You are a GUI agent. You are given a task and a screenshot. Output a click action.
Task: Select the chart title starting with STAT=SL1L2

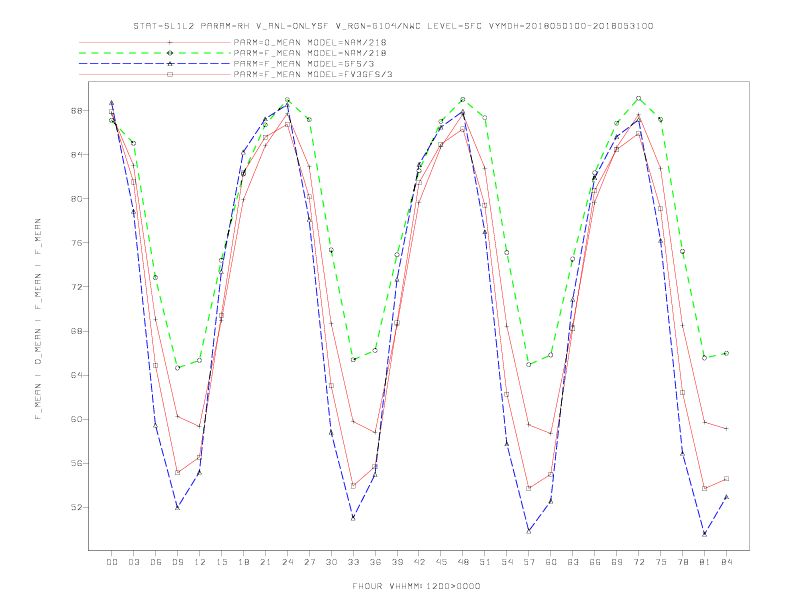(393, 26)
